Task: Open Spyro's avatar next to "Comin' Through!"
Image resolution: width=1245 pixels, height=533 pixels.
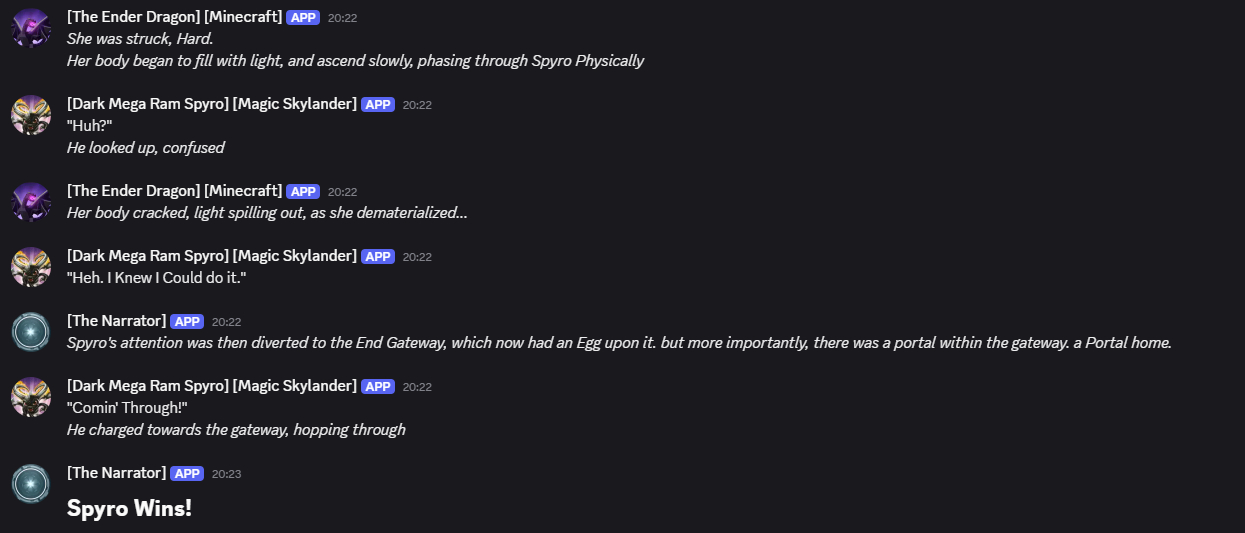Action: [x=31, y=397]
